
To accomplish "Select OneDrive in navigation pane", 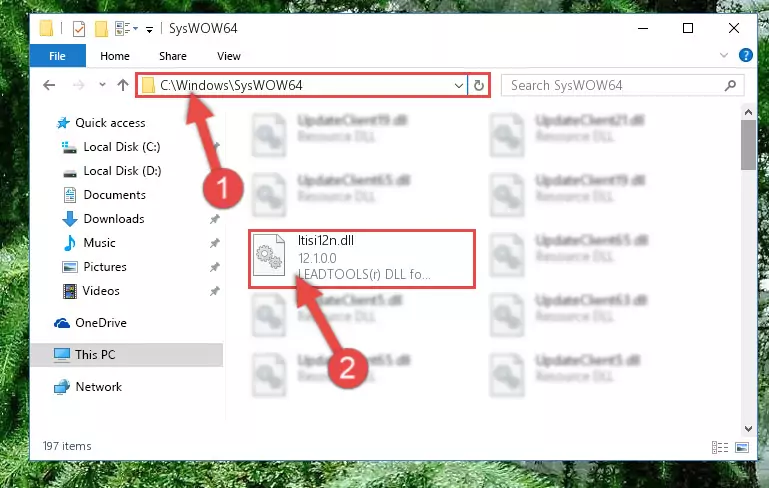I will point(101,323).
